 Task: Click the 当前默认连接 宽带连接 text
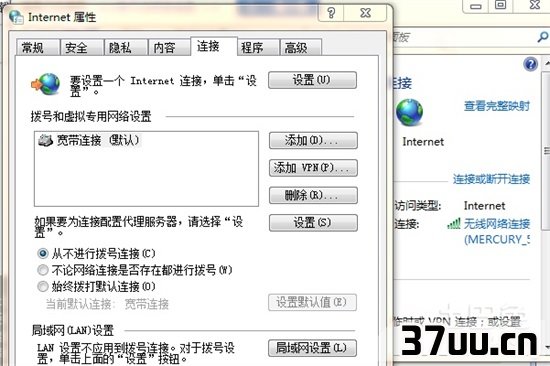coord(107,304)
